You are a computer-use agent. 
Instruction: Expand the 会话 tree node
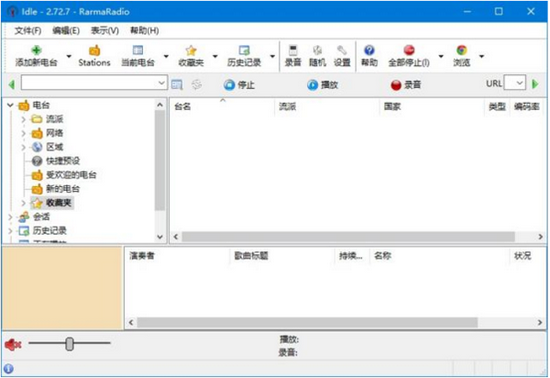10,217
